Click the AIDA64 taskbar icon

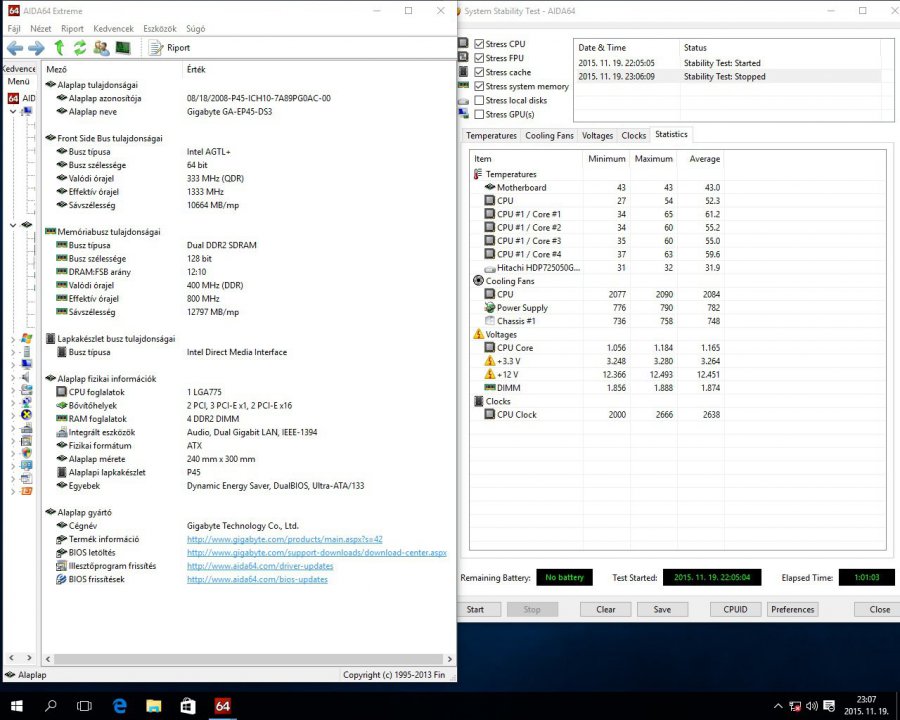[x=223, y=706]
